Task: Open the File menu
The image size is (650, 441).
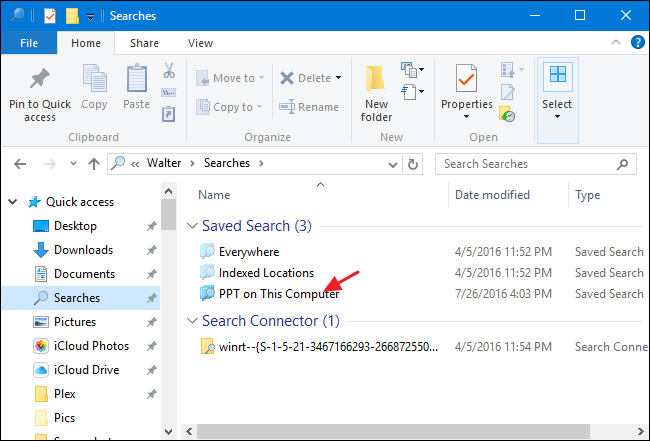Action: point(30,43)
